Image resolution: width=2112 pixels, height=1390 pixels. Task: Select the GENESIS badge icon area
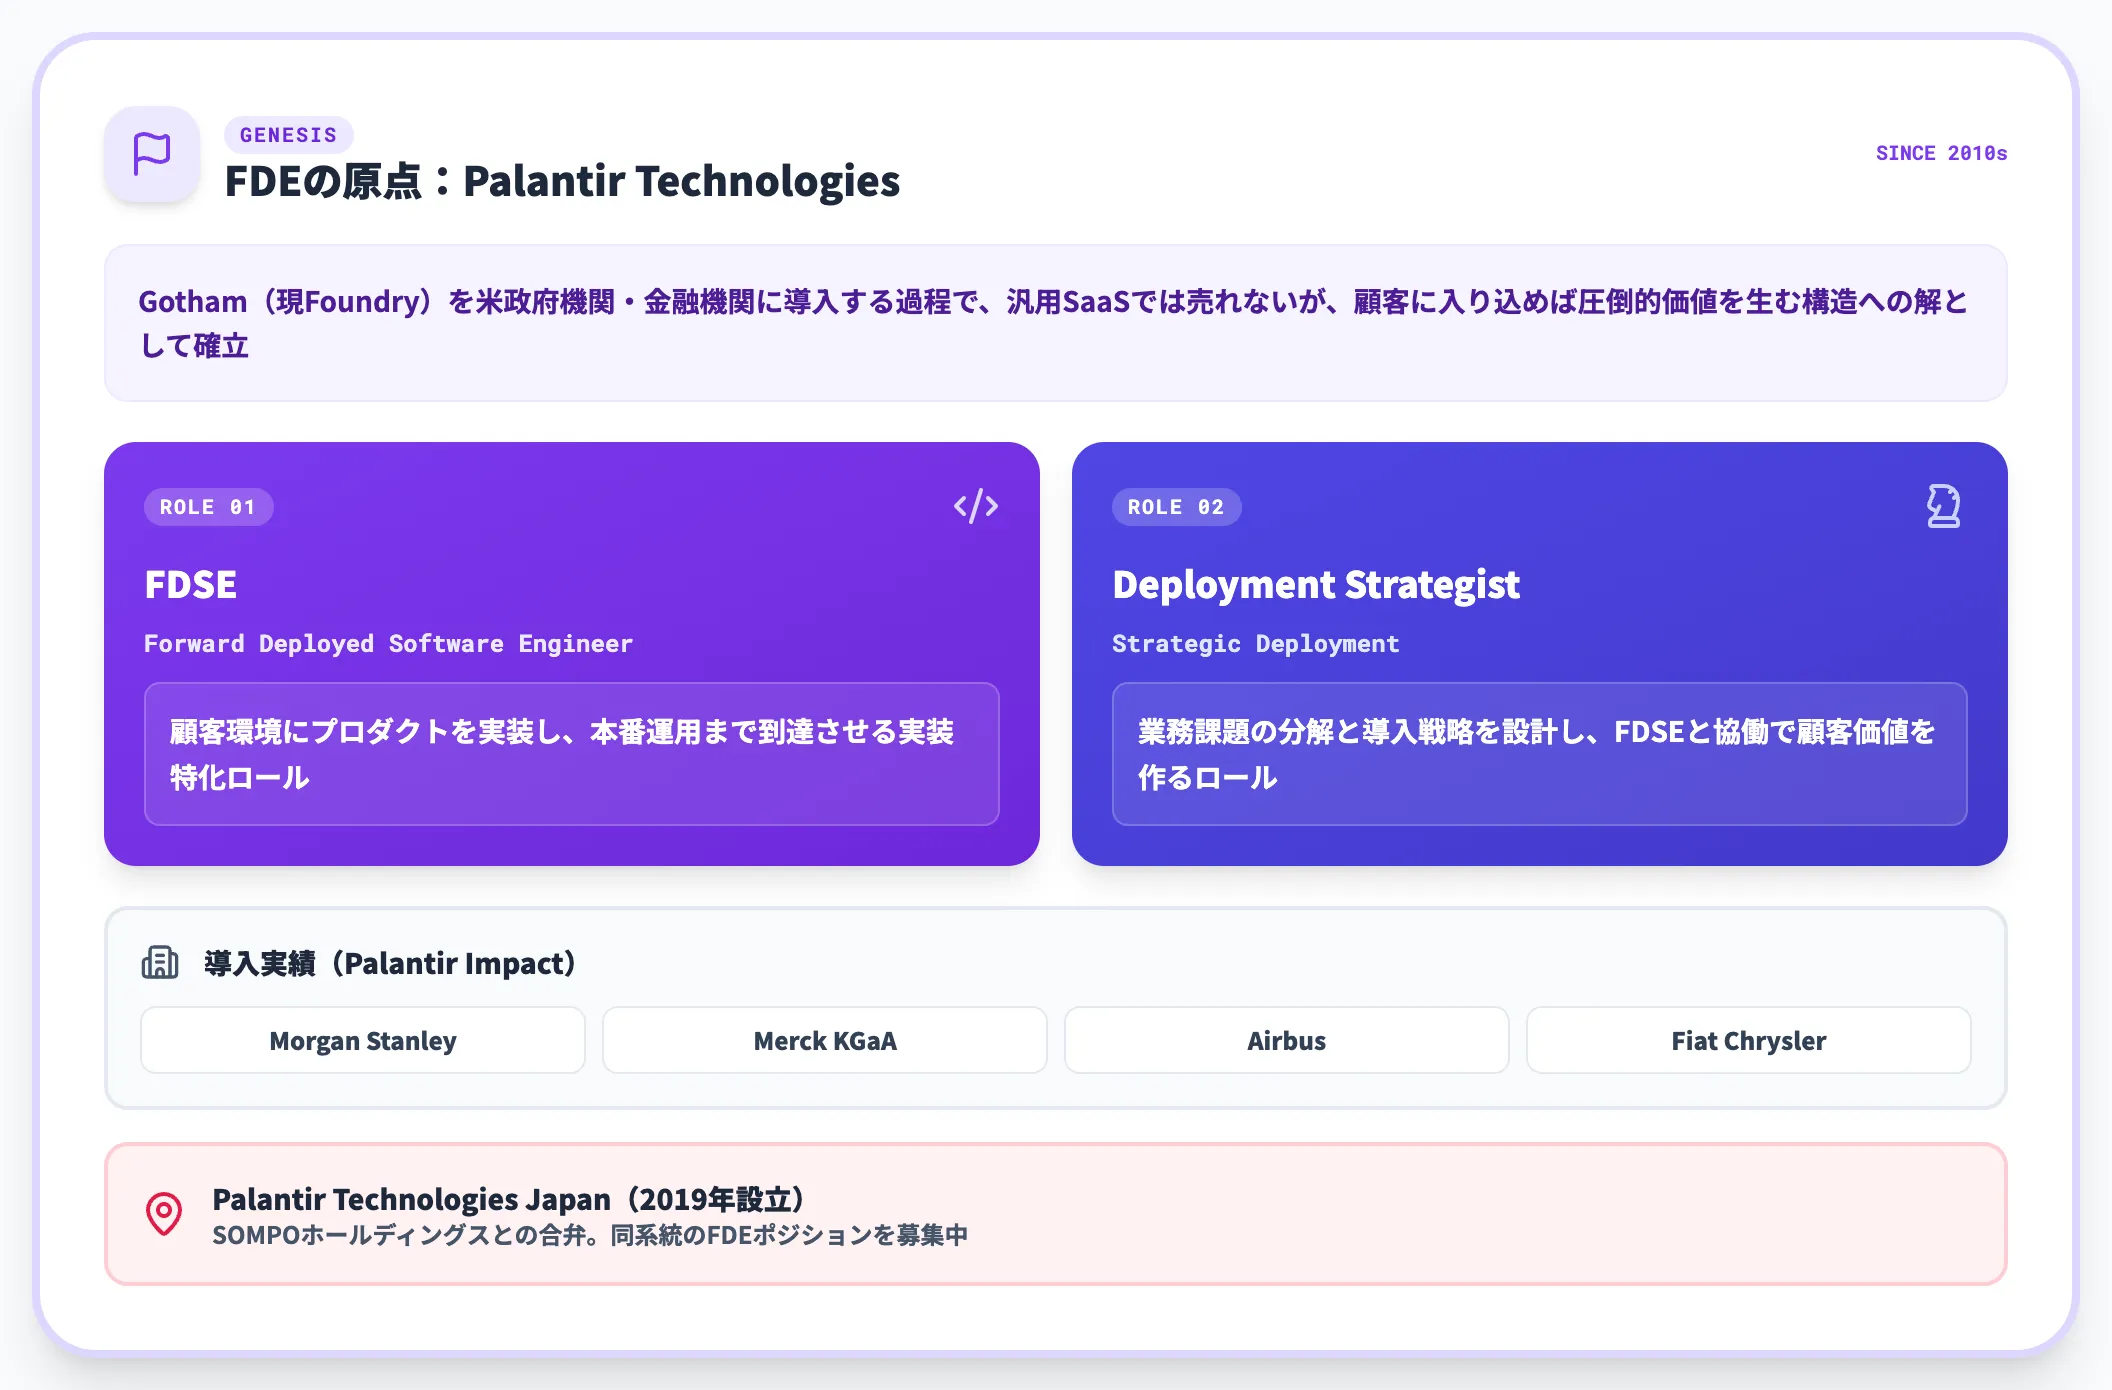pyautogui.click(x=288, y=135)
